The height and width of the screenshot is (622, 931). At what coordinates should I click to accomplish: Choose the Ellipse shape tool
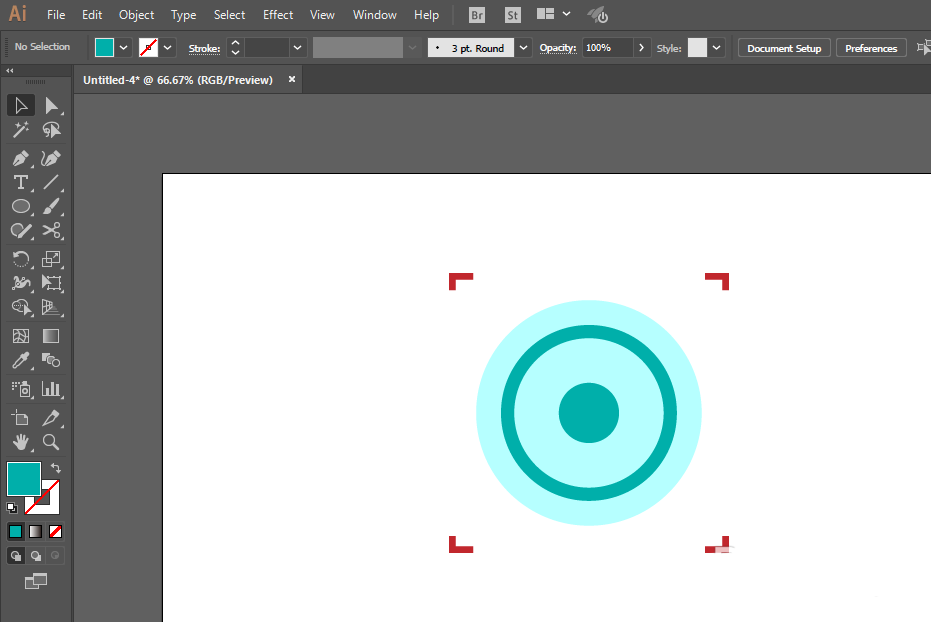[20, 206]
